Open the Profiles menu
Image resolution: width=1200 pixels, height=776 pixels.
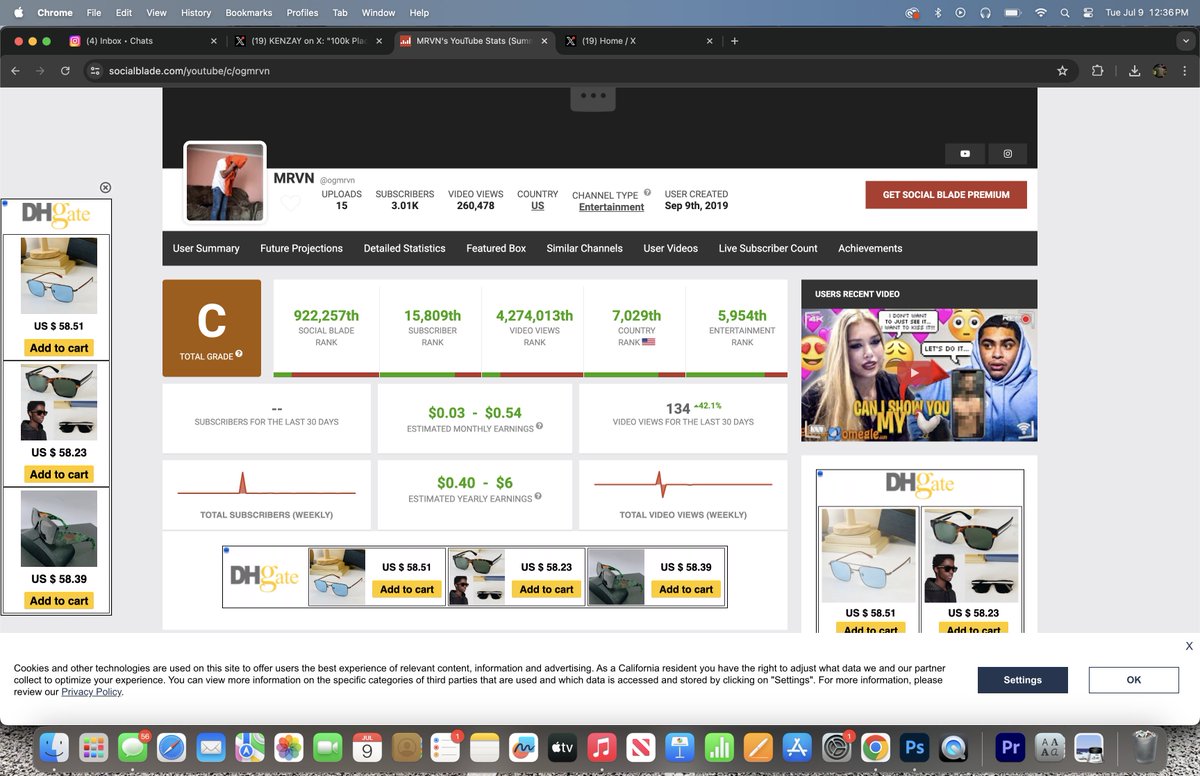coord(302,12)
